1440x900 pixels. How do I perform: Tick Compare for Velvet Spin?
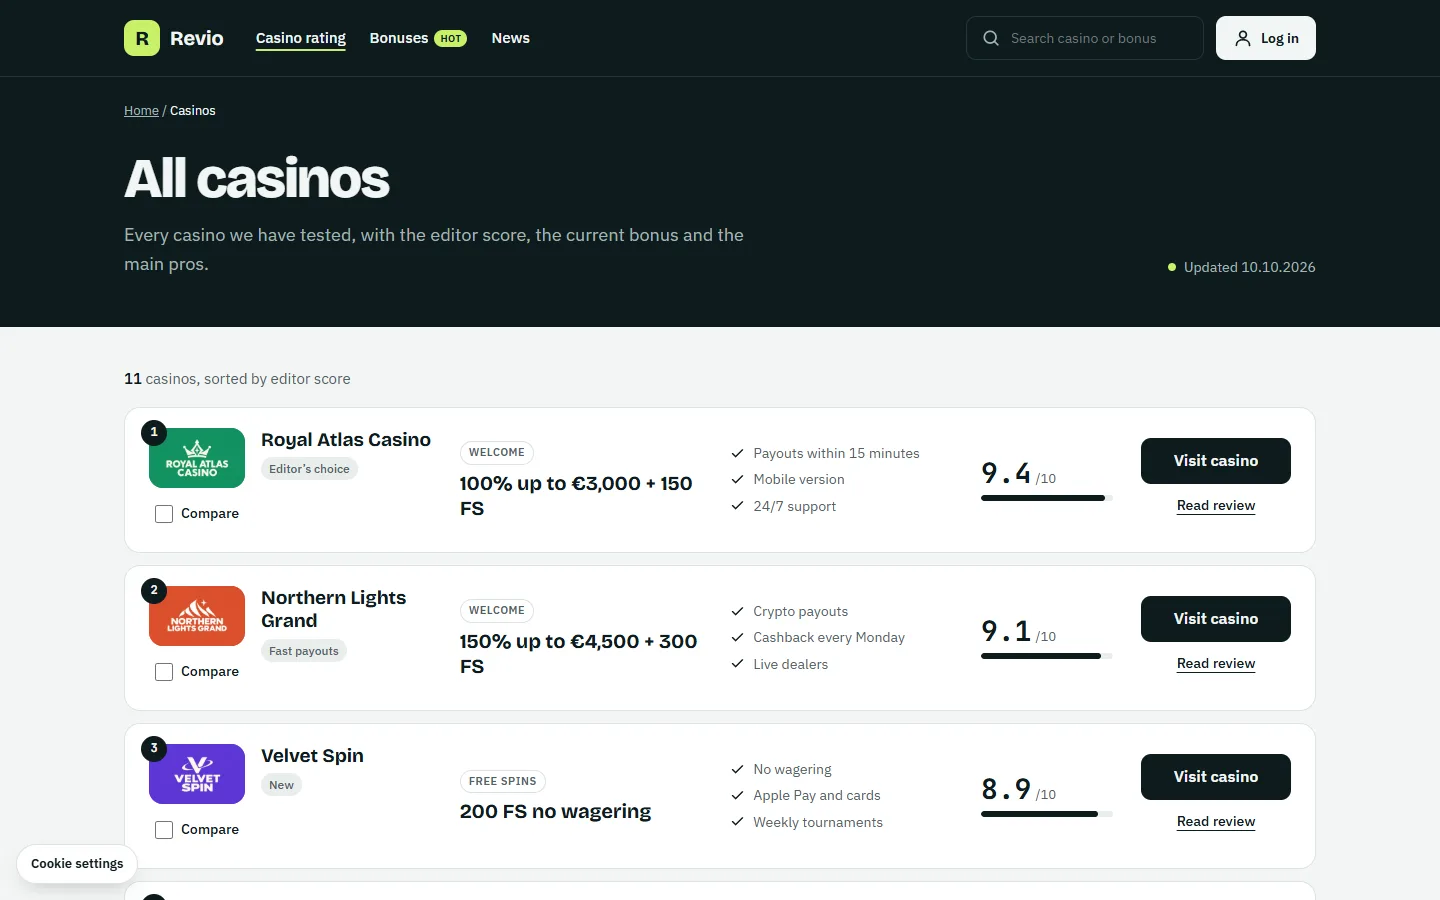coord(164,830)
